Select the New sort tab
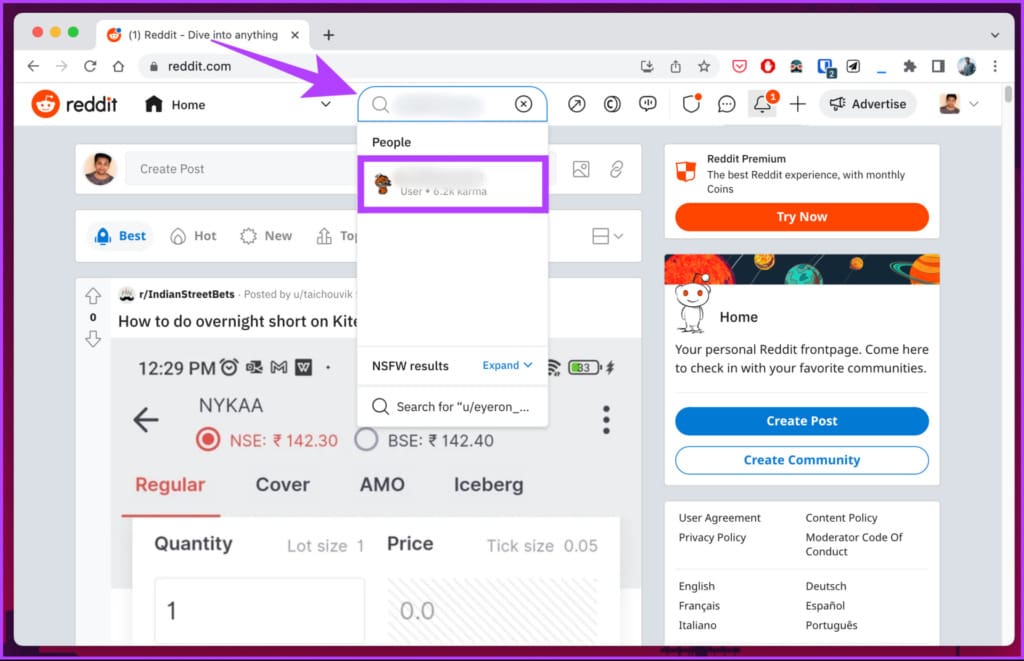 coord(266,236)
